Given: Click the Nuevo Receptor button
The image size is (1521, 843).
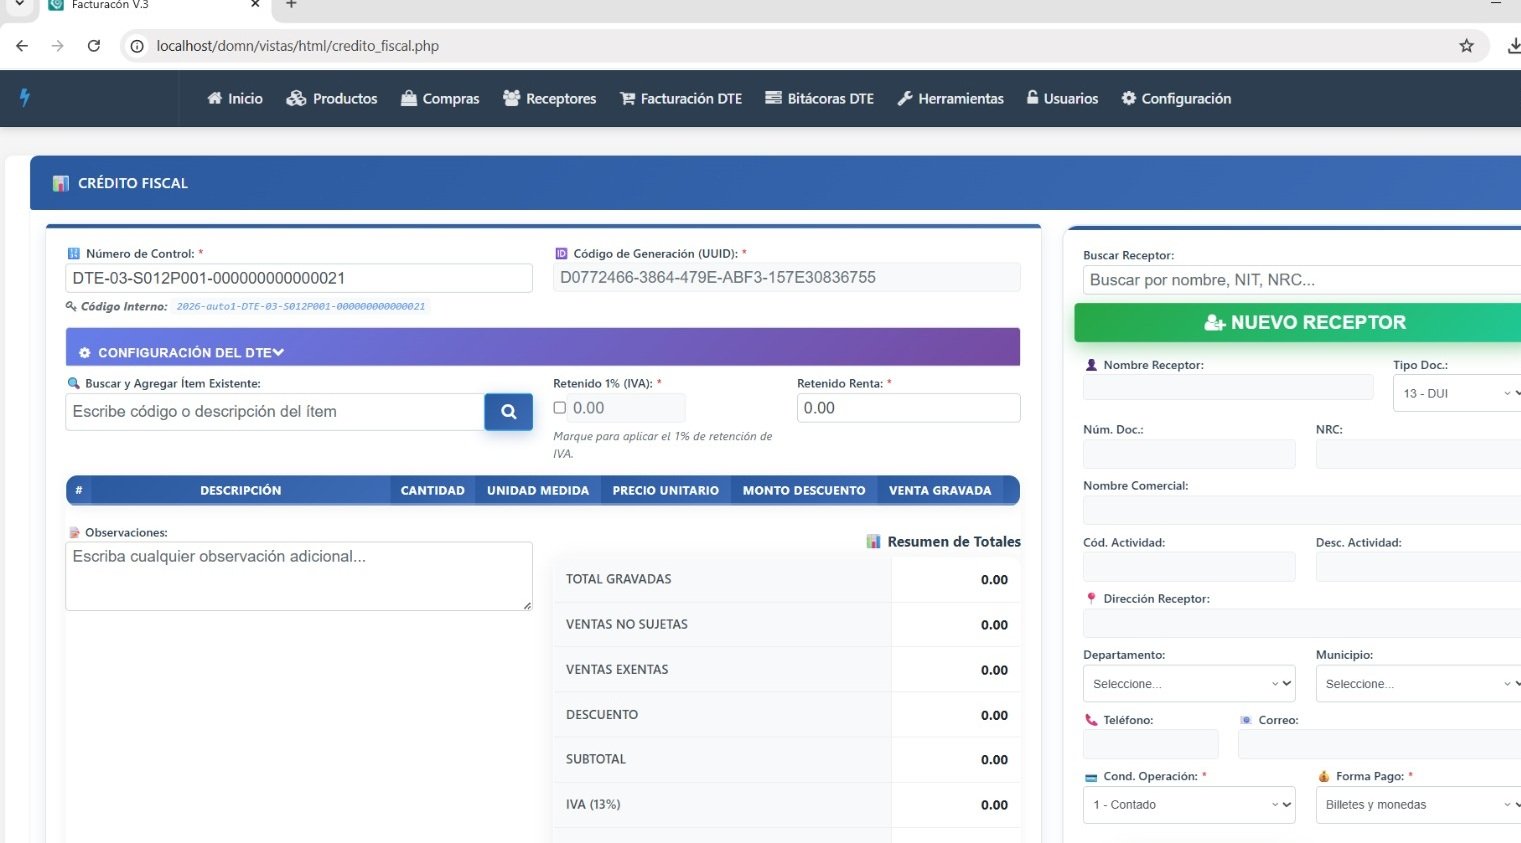Looking at the screenshot, I should point(1304,323).
